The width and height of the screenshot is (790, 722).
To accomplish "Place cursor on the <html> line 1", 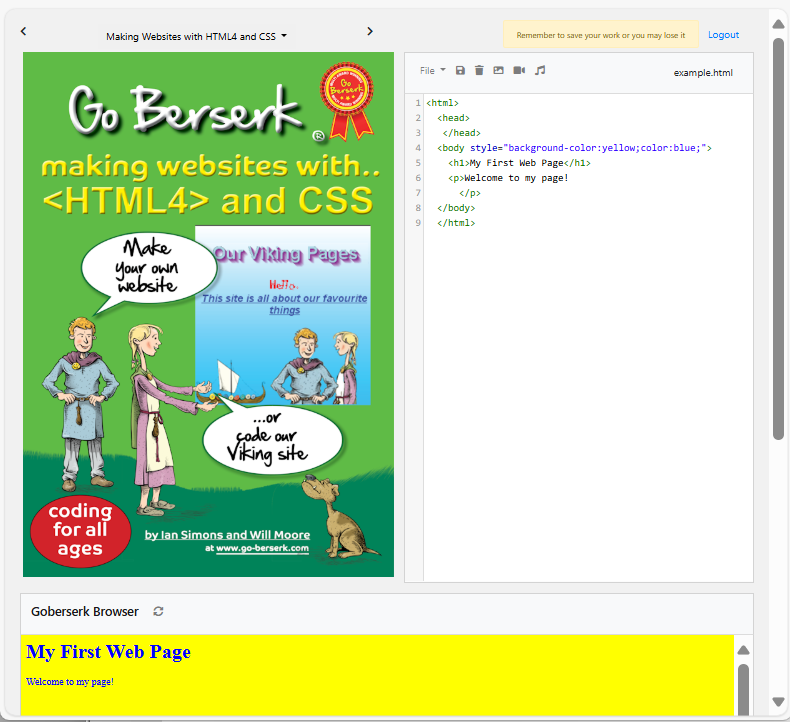I will [x=442, y=103].
